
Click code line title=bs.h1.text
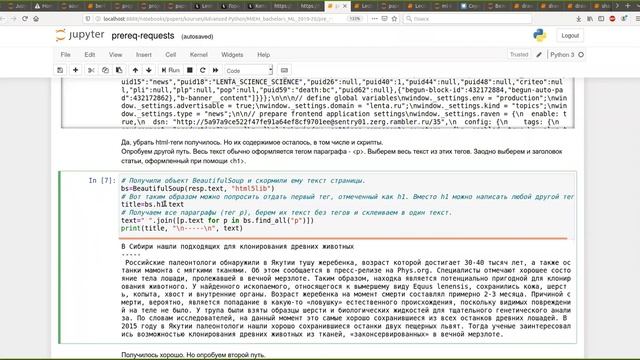click(152, 204)
